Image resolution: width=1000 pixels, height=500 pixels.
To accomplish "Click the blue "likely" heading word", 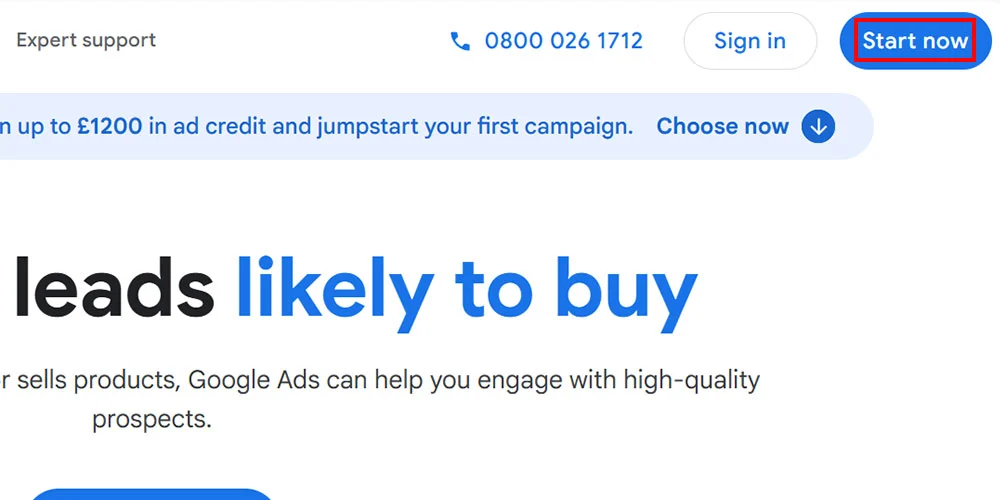I will tap(334, 288).
